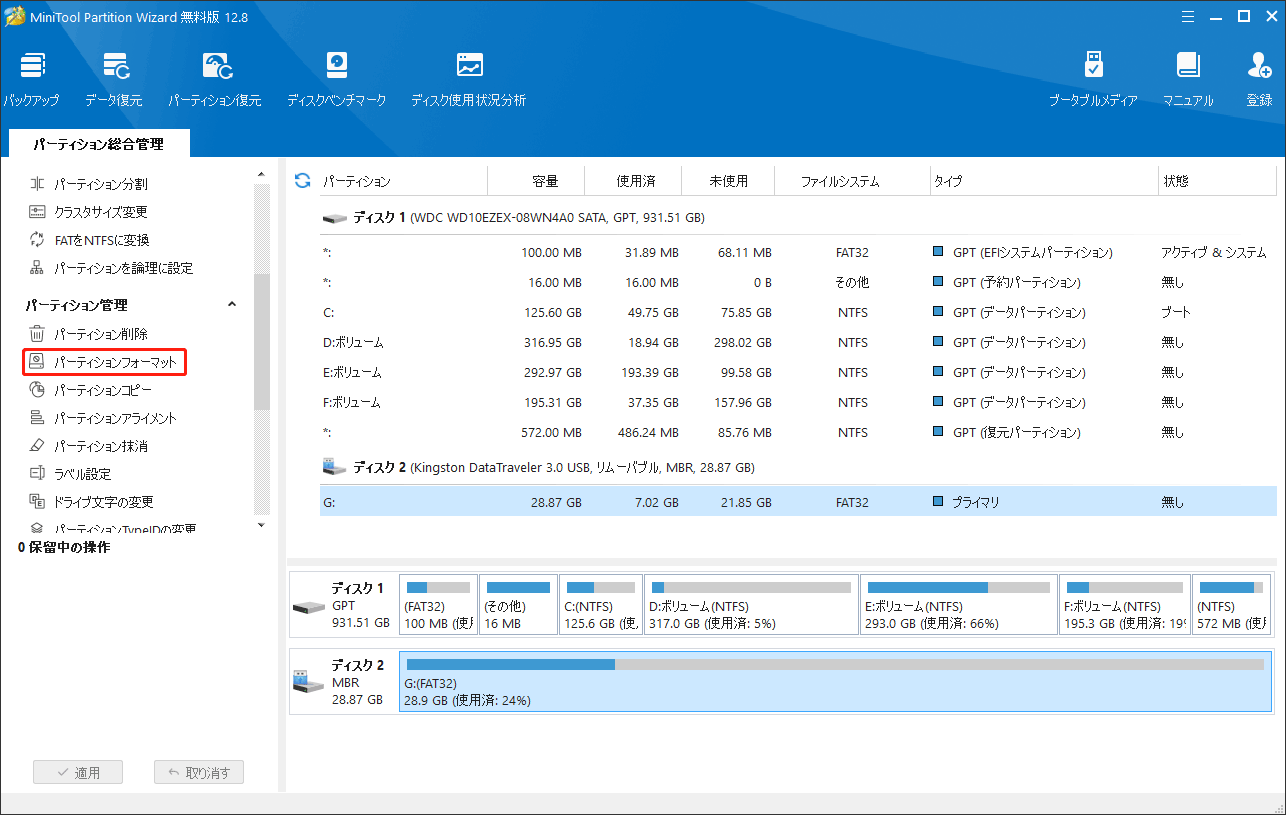Click the D:ボリューム(NTFS) block in disk map
Screen dimensions: 1286x815
(751, 604)
